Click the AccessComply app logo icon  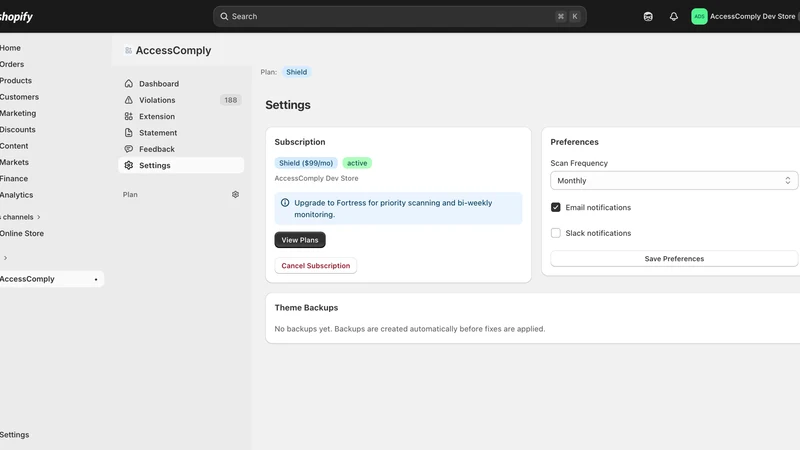[128, 51]
